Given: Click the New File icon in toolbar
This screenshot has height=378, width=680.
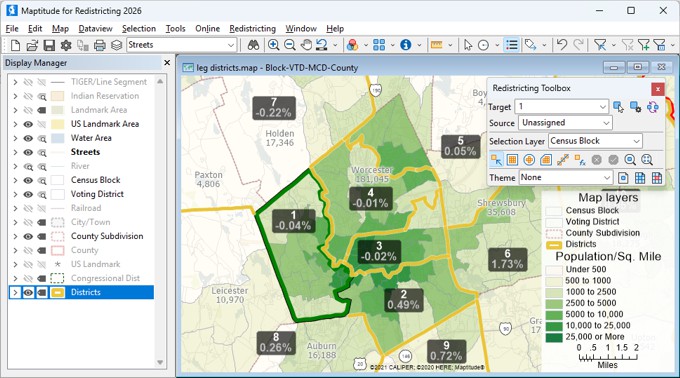Looking at the screenshot, I should 15,45.
